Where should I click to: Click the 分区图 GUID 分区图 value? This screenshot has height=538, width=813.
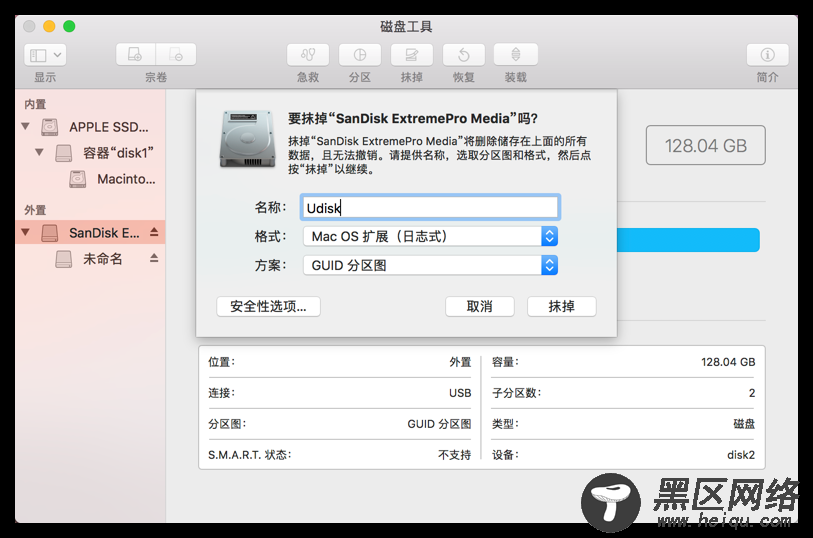439,424
